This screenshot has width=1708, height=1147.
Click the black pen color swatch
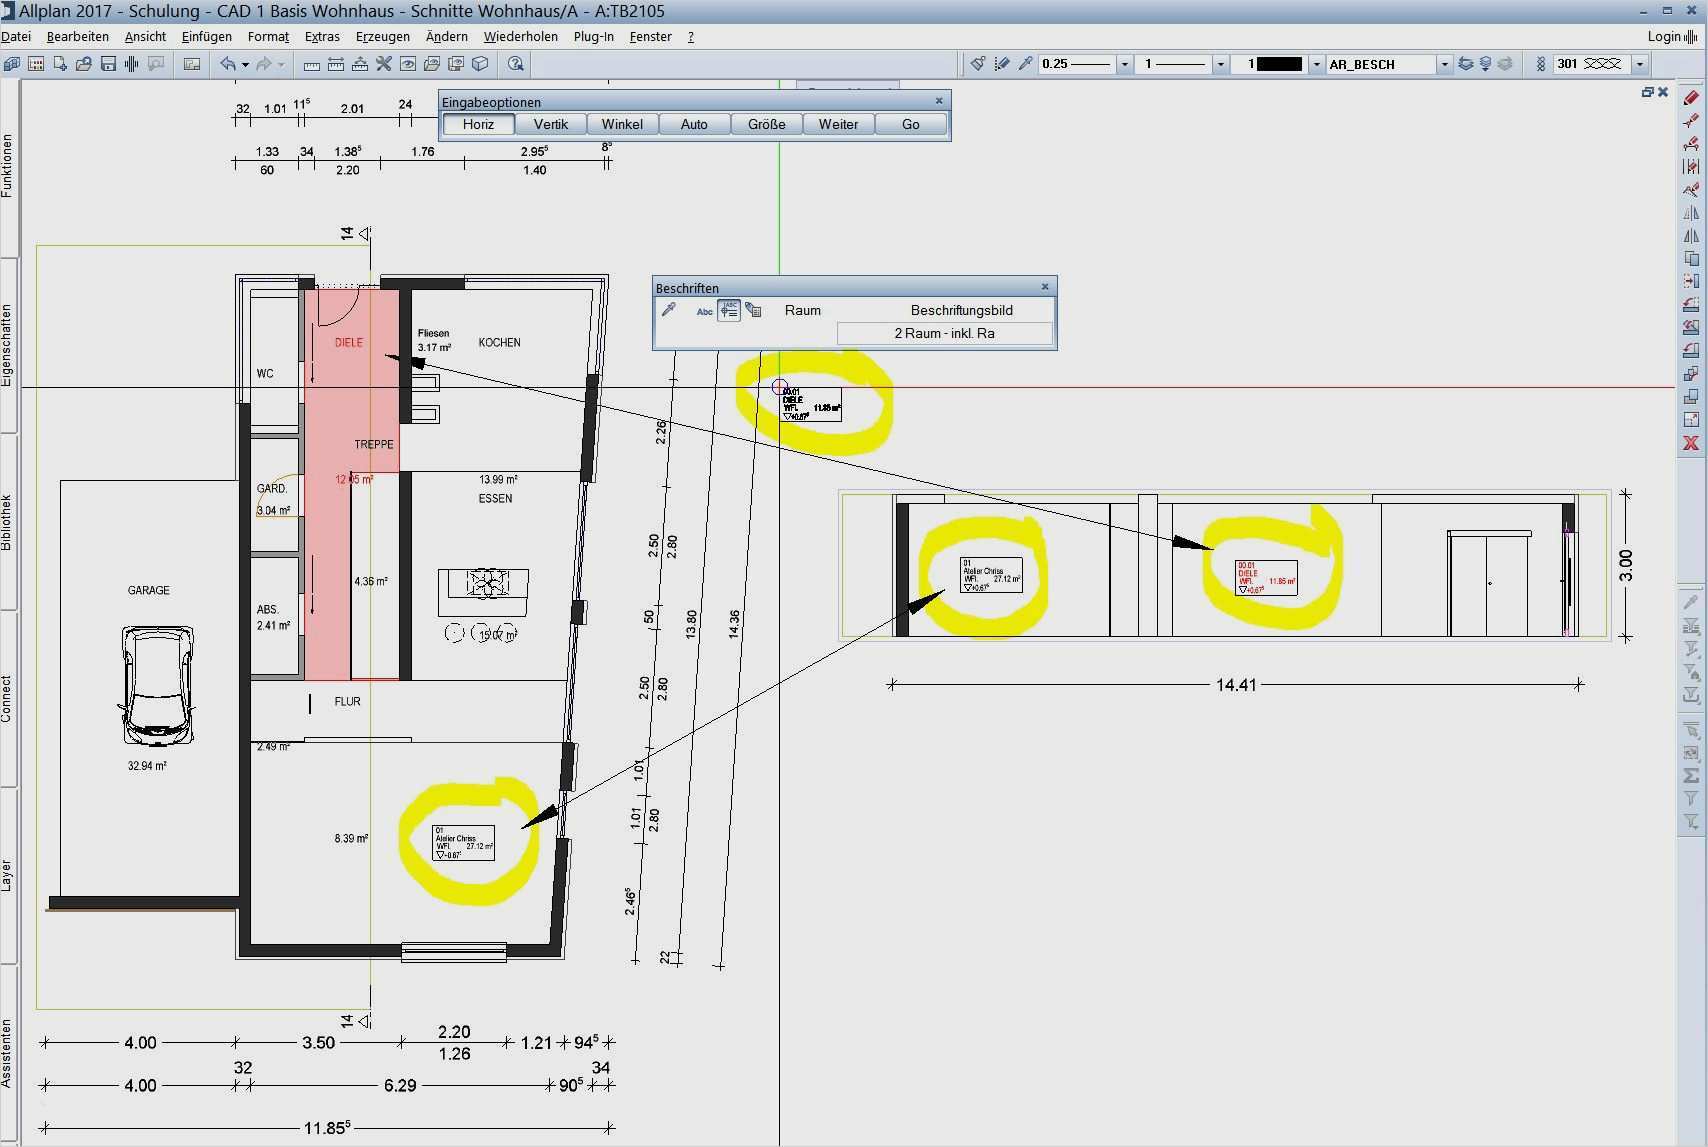pyautogui.click(x=1278, y=64)
